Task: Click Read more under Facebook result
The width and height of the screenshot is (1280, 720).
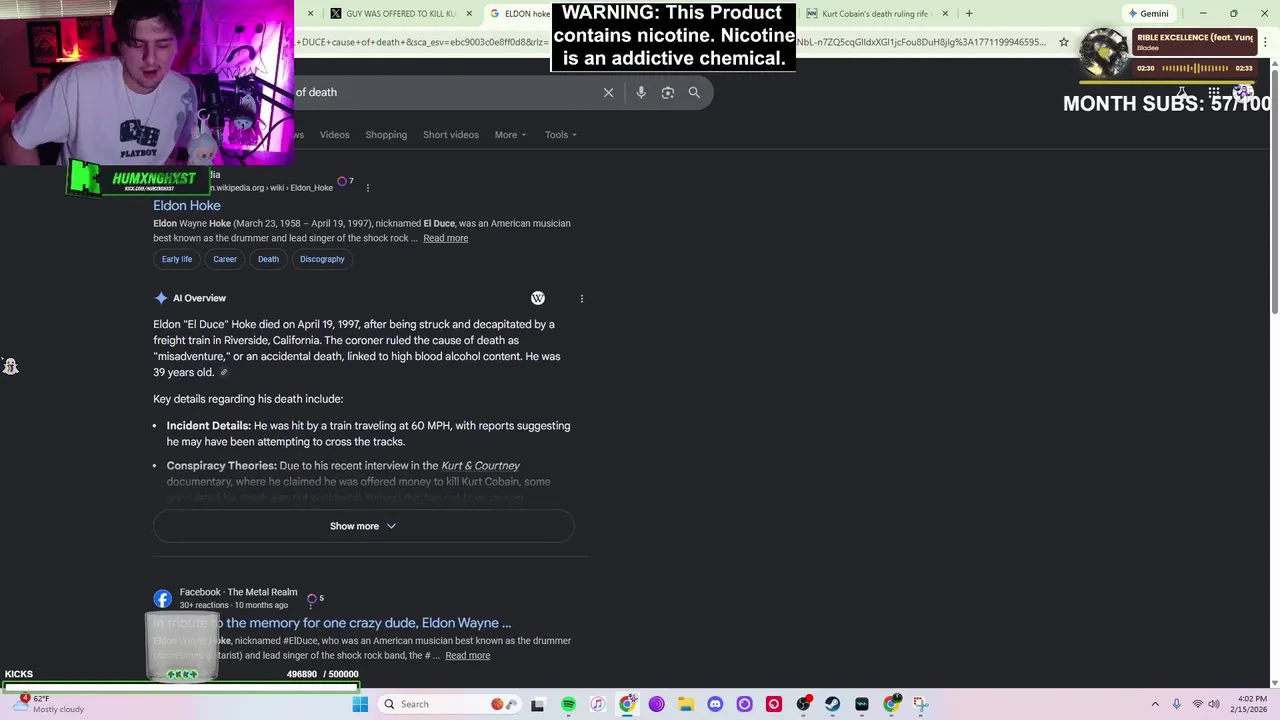Action: 467,656
